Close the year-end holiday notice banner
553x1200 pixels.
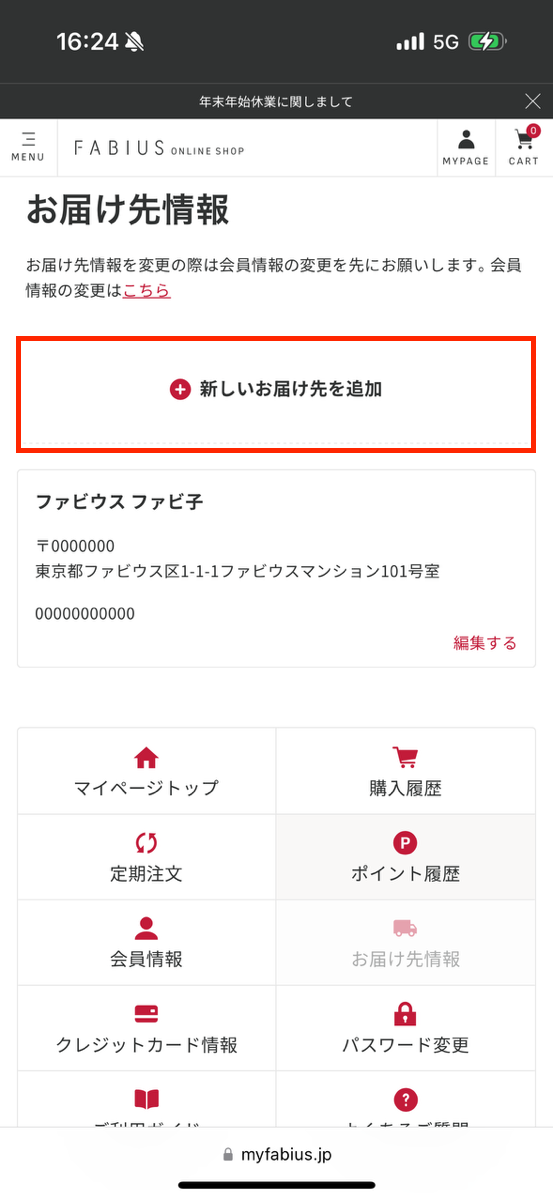click(533, 101)
